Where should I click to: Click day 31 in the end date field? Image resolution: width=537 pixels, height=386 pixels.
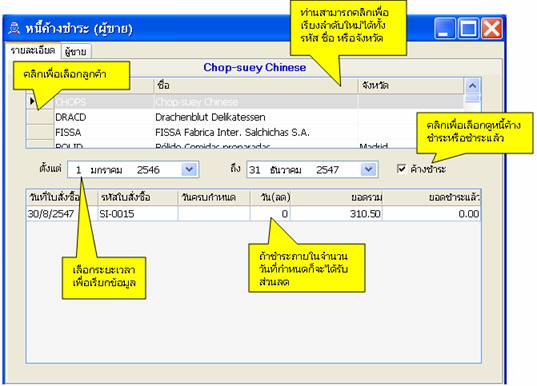click(254, 170)
